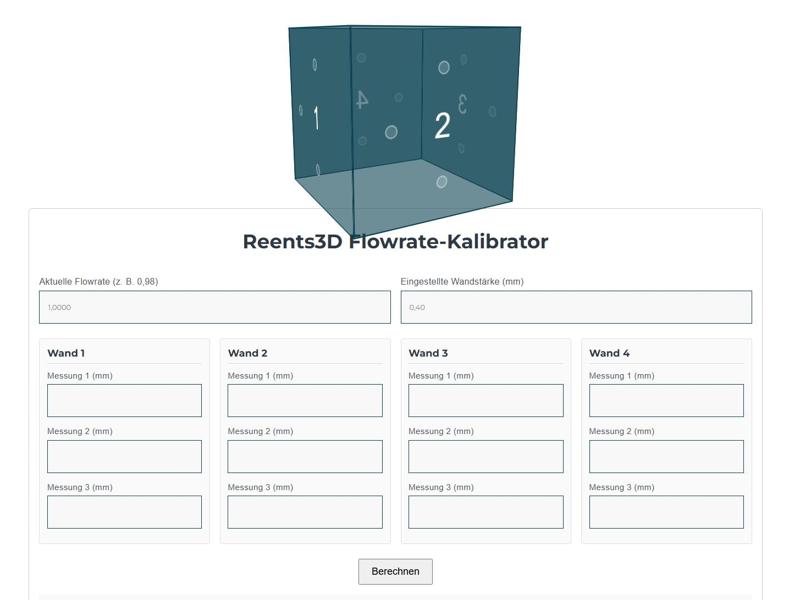The image size is (800, 600).
Task: Focus the Eingestellte Wandstärke input field
Action: point(576,307)
